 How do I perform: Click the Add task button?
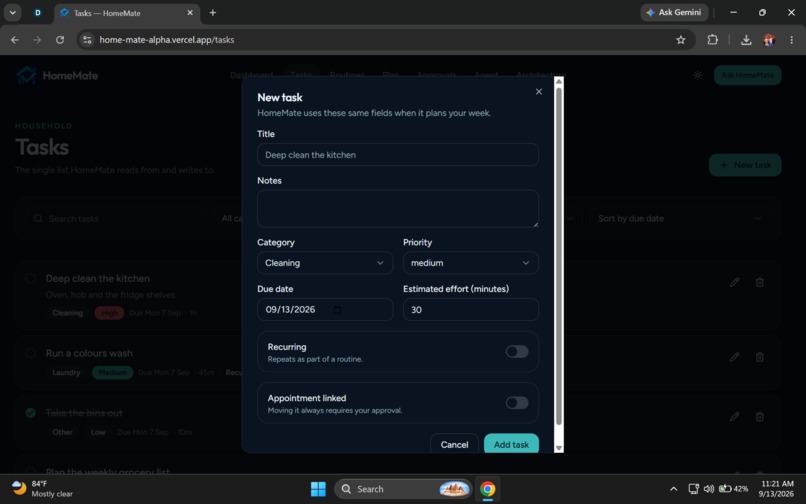(511, 444)
